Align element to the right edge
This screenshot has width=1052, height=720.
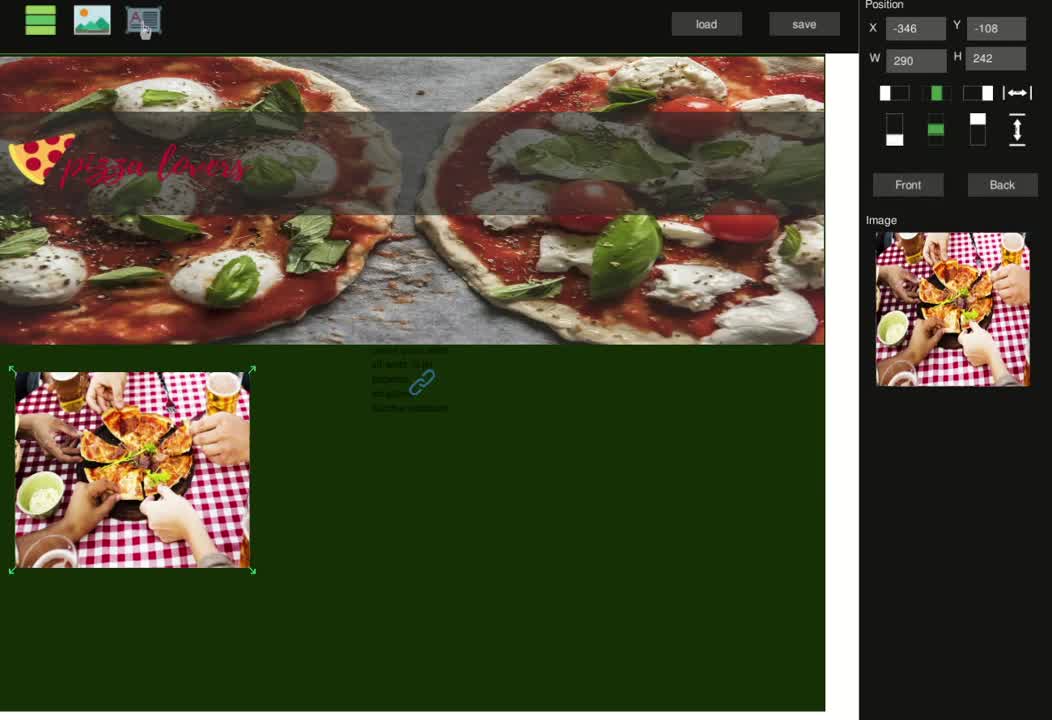978,93
